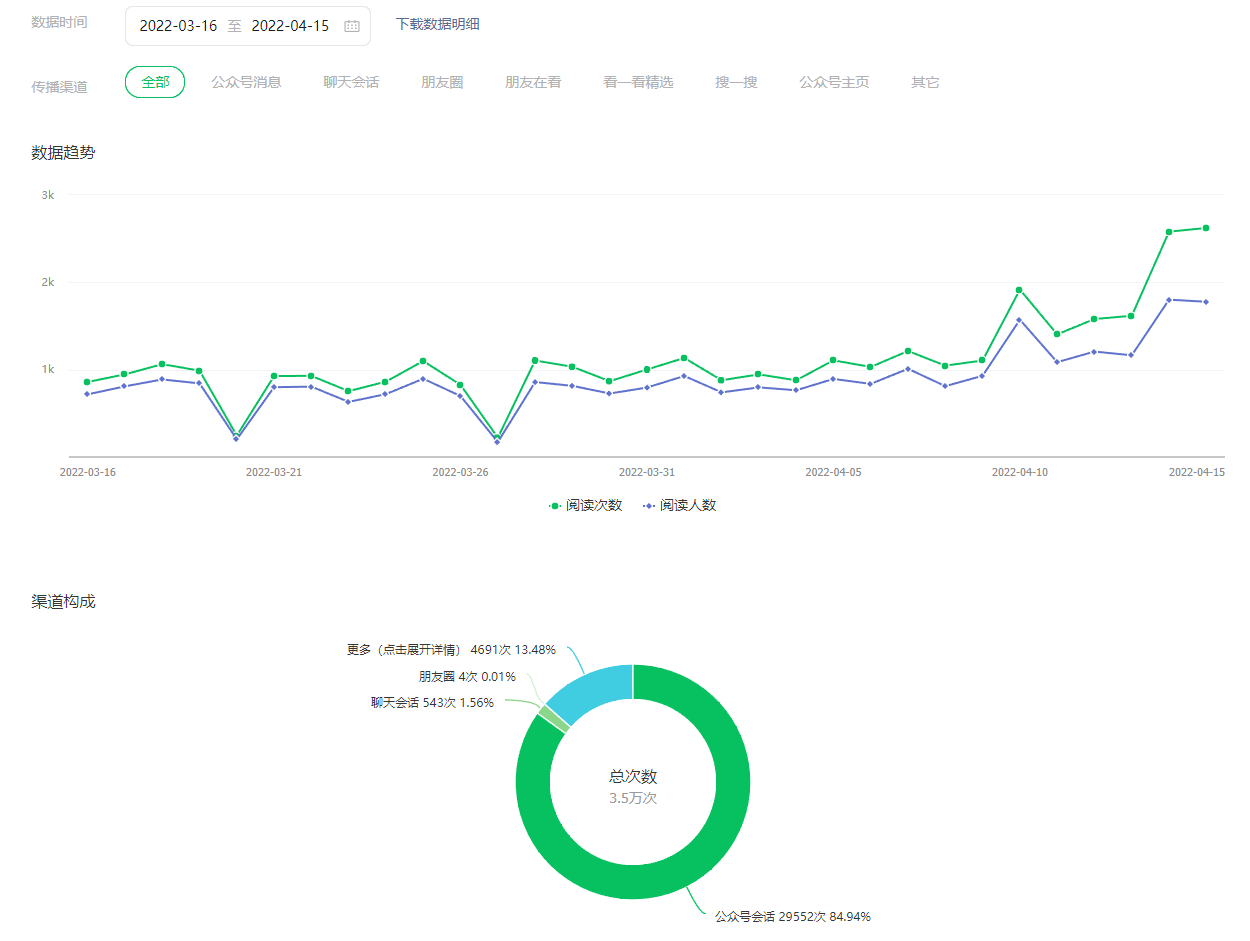Click the last 阅读次数 data point on 2022-04-15
This screenshot has height=941, width=1250.
click(x=1206, y=228)
